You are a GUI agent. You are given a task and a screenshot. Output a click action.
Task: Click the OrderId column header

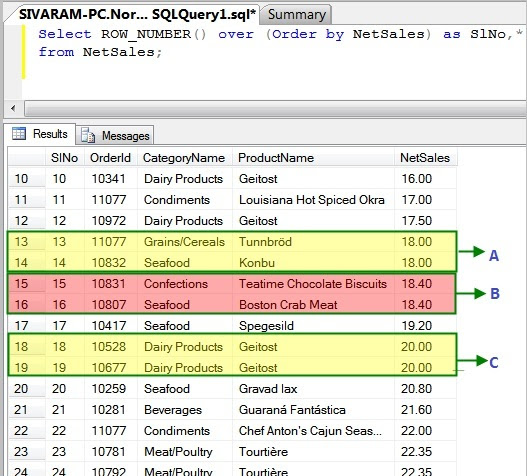[111, 158]
